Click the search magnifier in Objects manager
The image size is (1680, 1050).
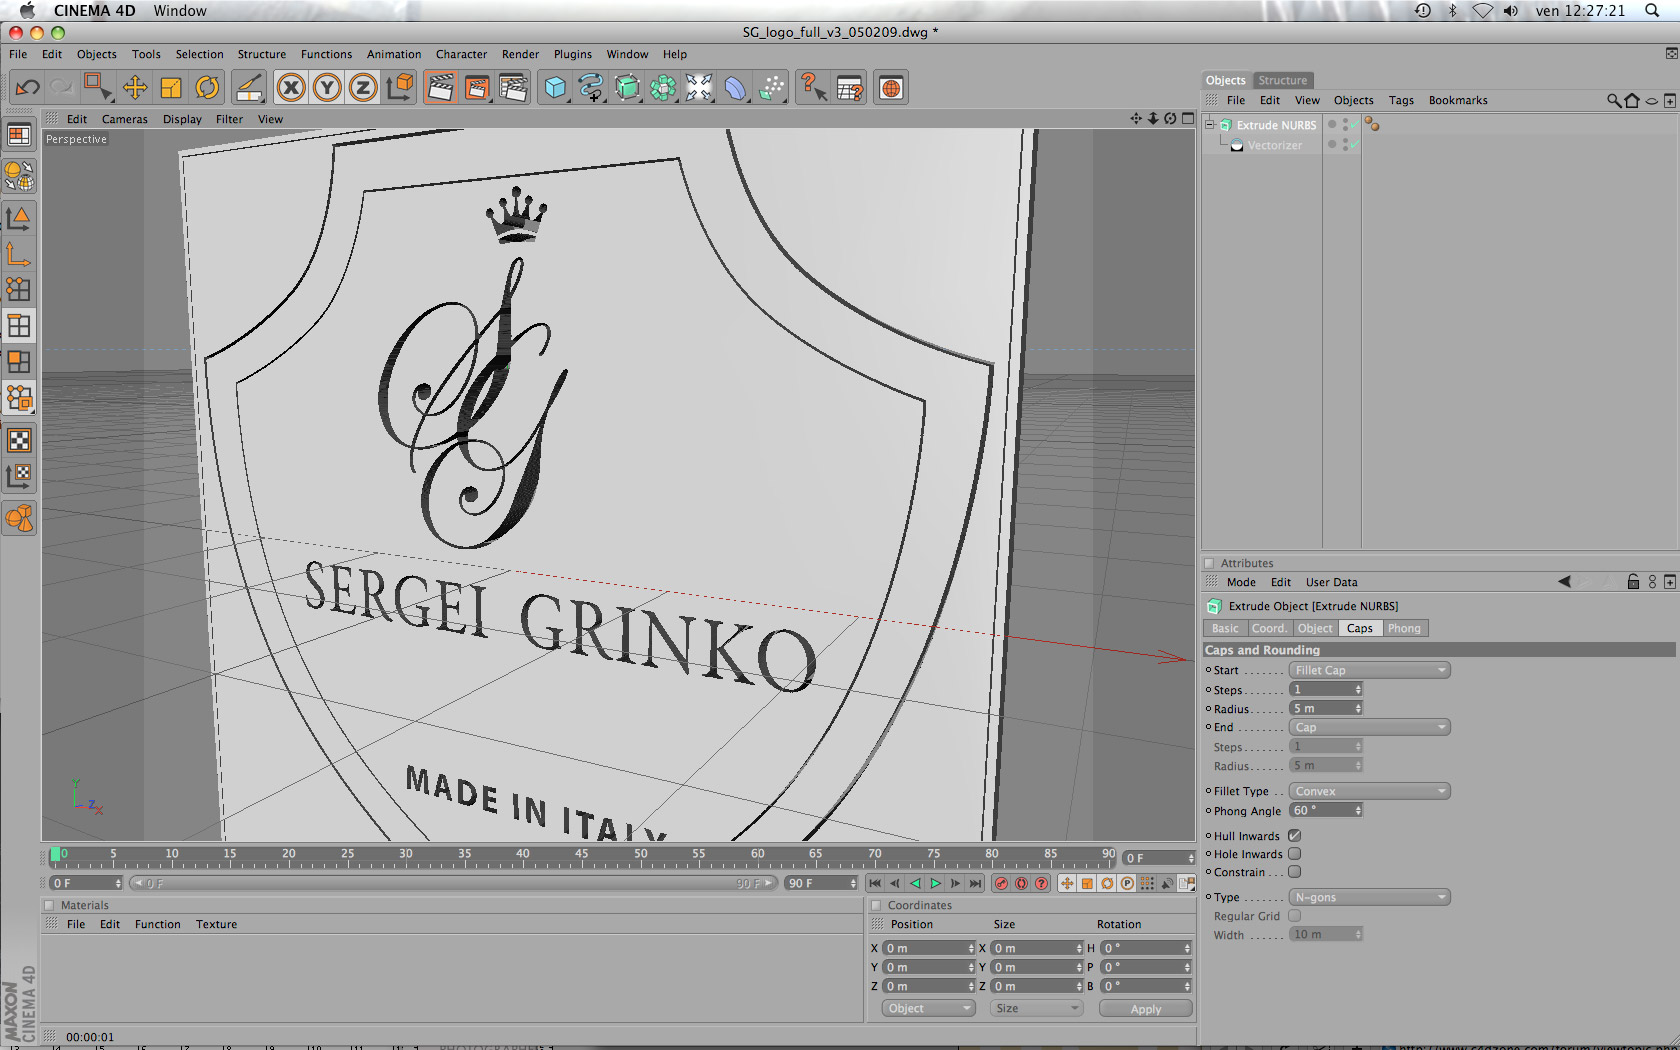tap(1613, 100)
